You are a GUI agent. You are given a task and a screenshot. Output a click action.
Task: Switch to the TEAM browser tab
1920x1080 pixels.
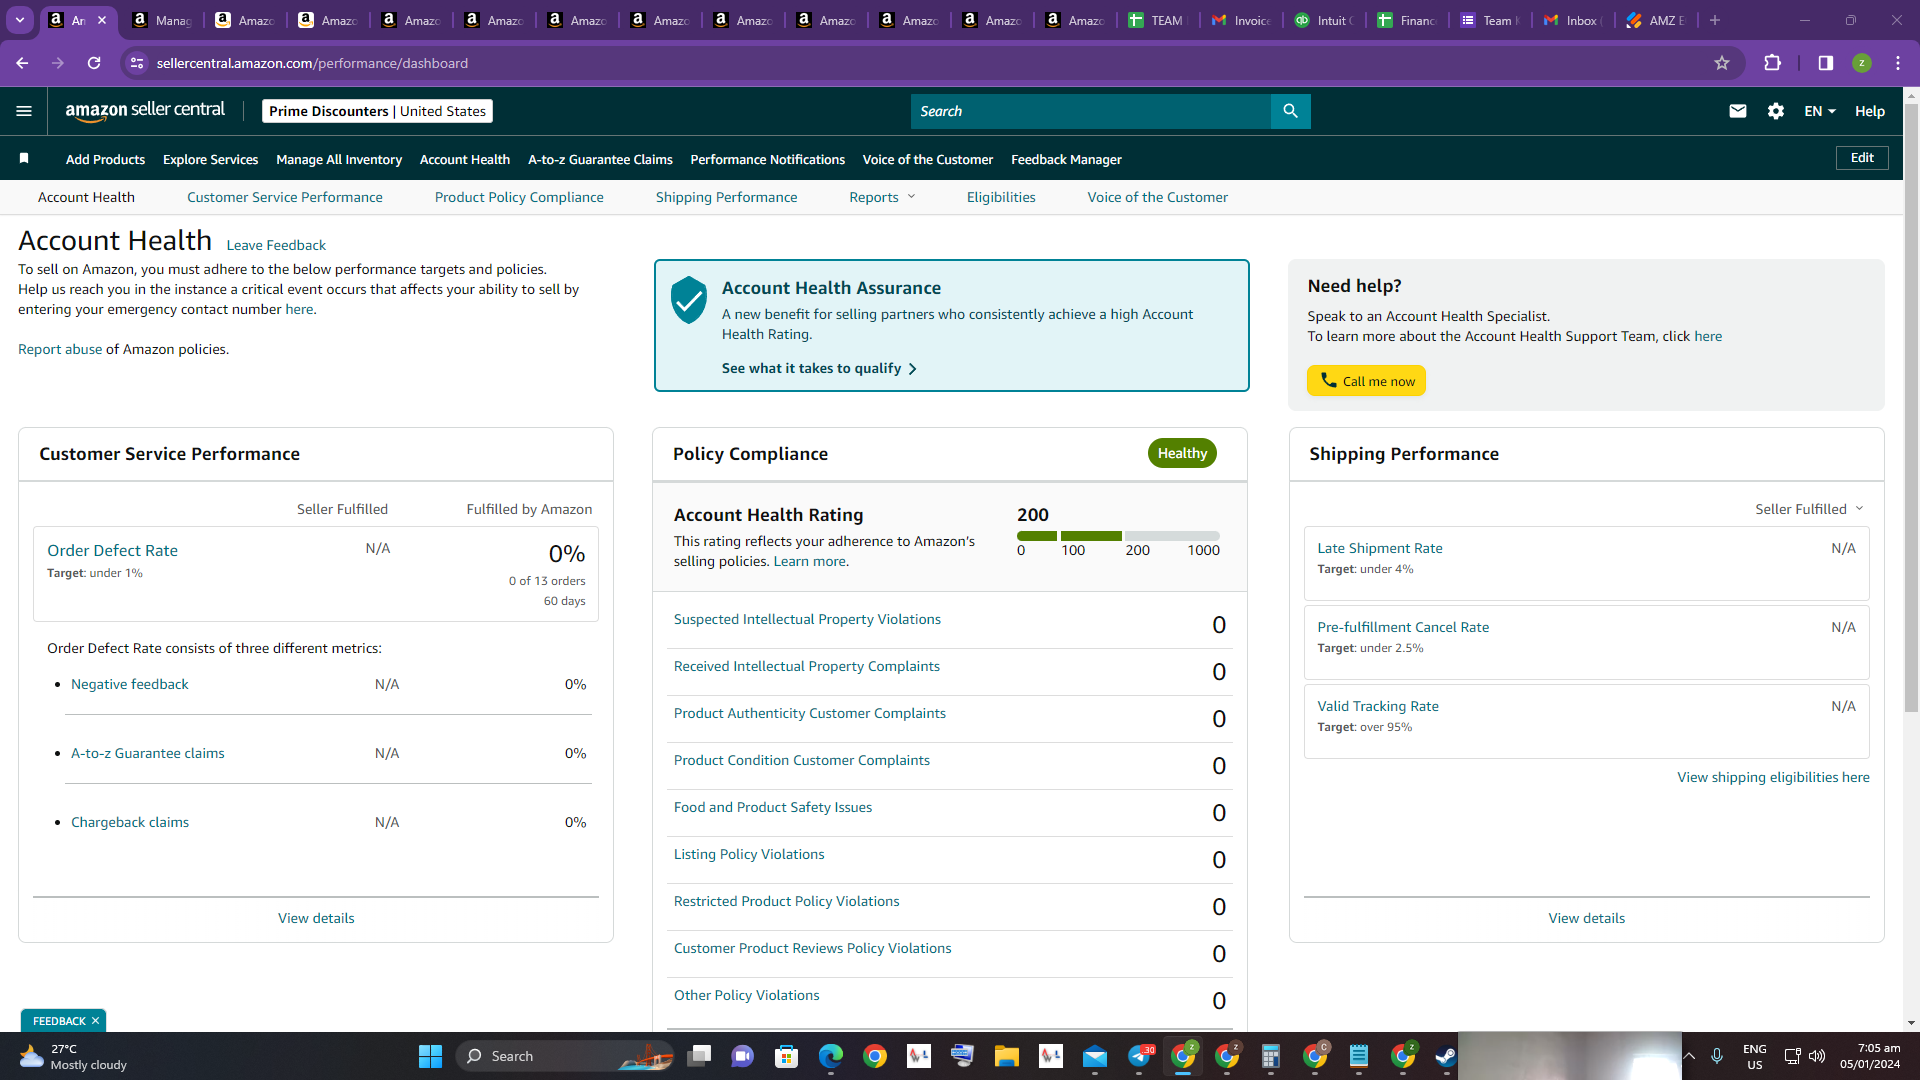[x=1157, y=20]
